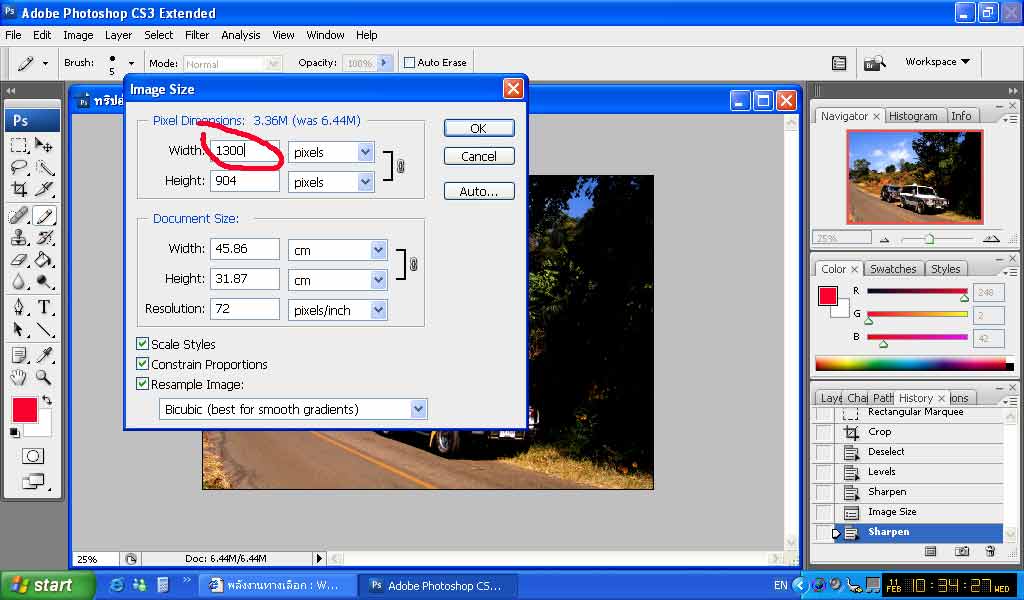Choose the Paint Bucket tool
This screenshot has height=600, width=1024.
coord(44,260)
